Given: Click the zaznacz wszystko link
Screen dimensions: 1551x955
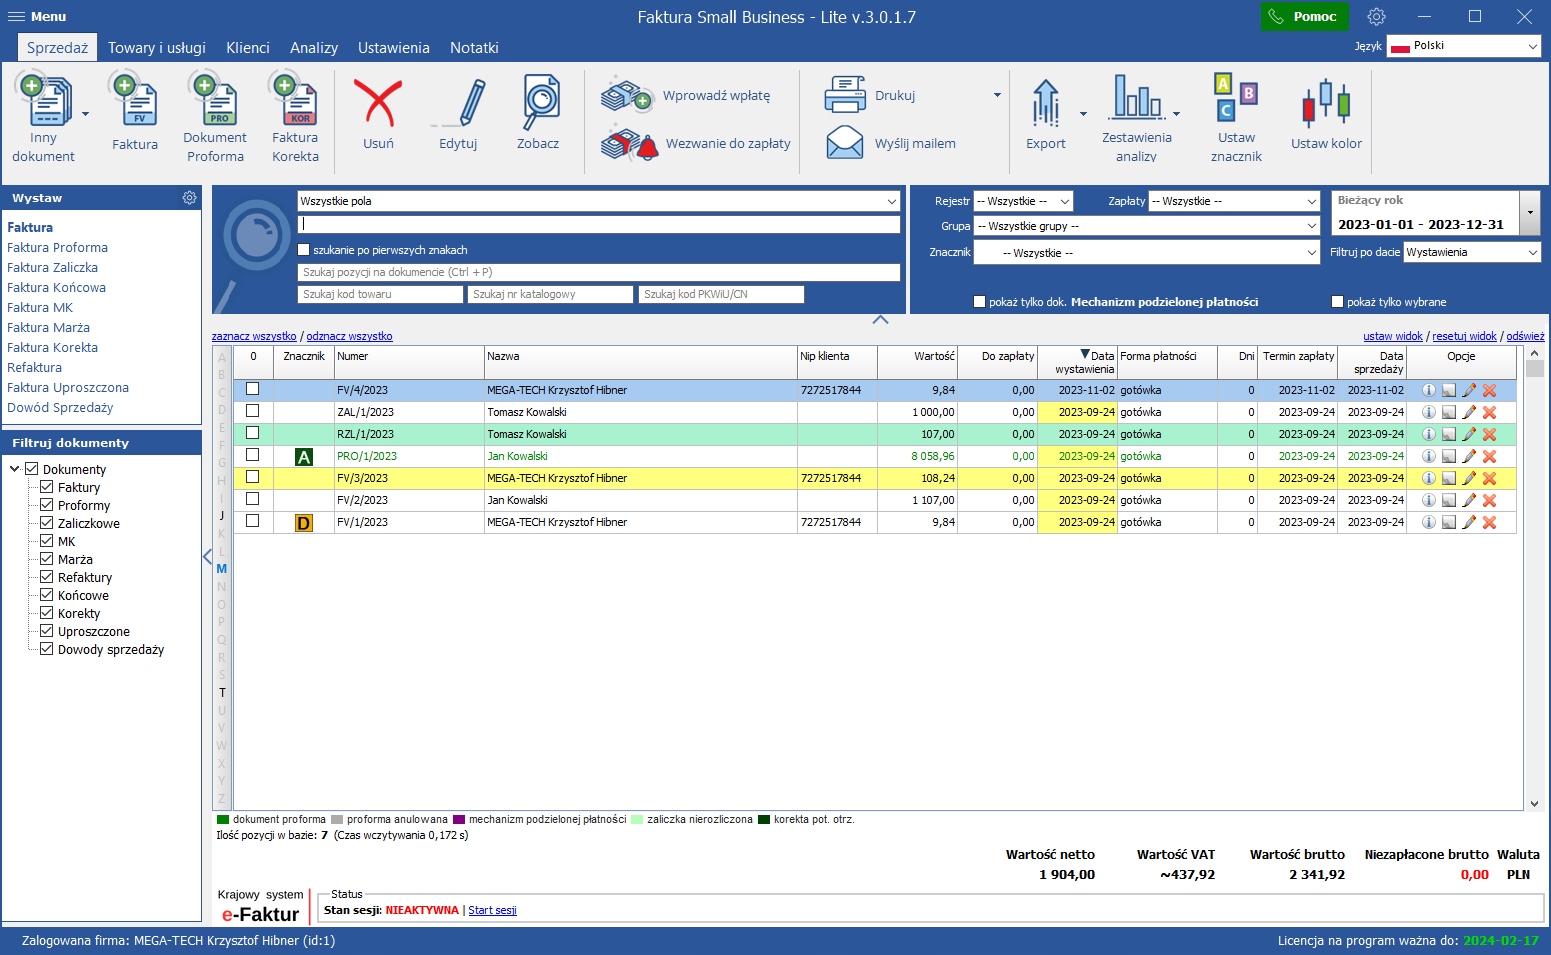Looking at the screenshot, I should pyautogui.click(x=254, y=337).
